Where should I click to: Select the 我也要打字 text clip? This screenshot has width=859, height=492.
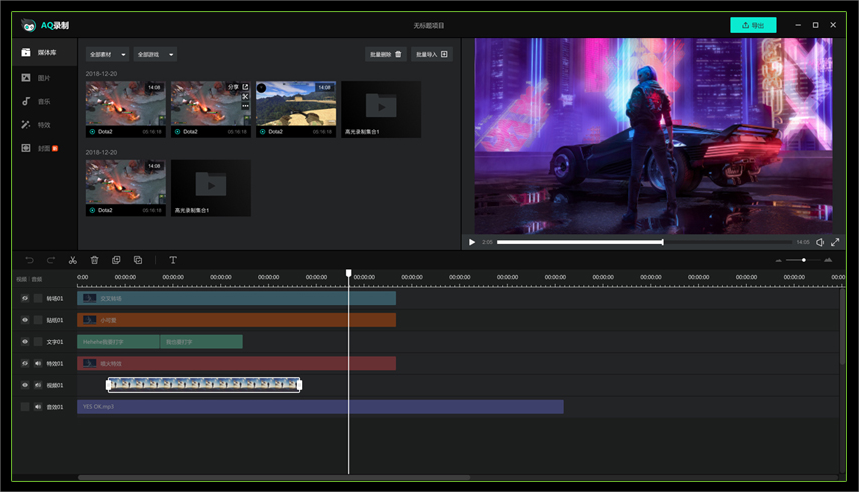pos(202,342)
